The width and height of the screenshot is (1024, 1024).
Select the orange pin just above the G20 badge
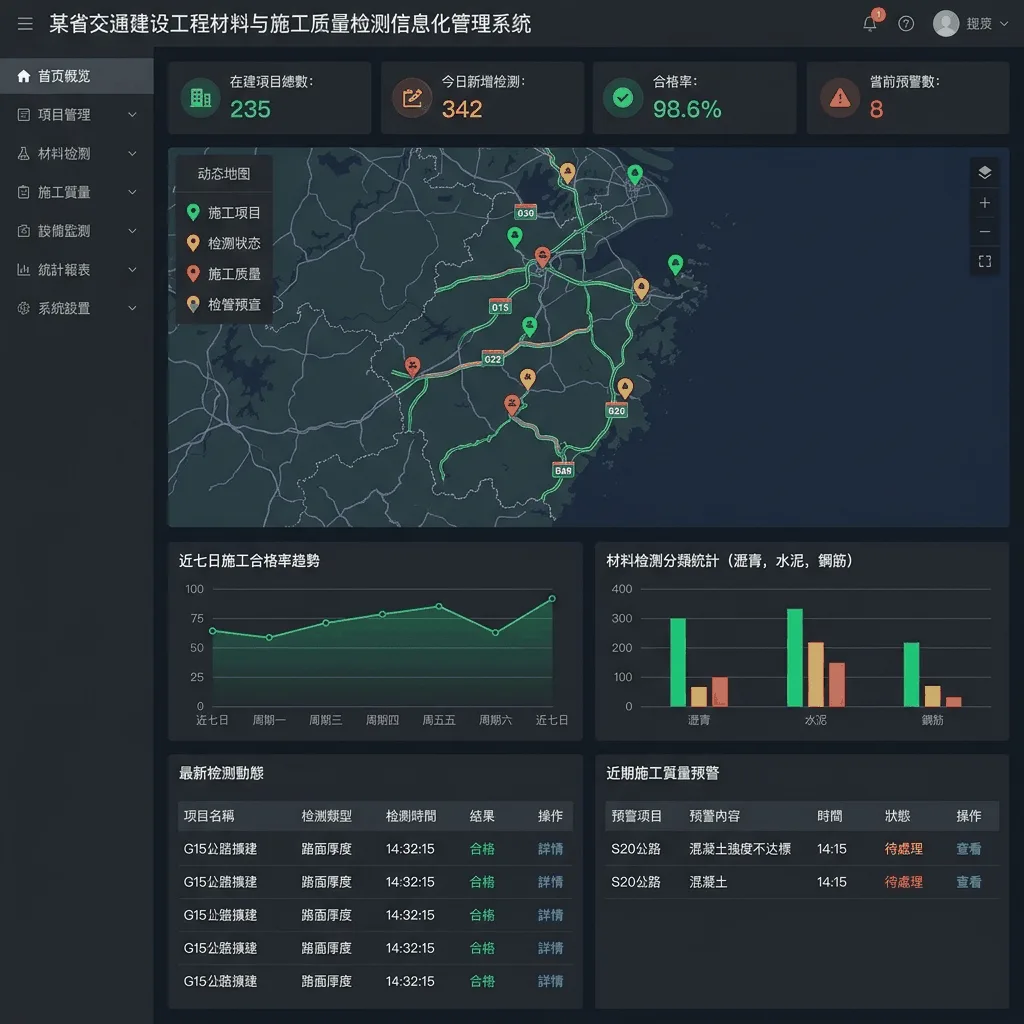pos(625,388)
